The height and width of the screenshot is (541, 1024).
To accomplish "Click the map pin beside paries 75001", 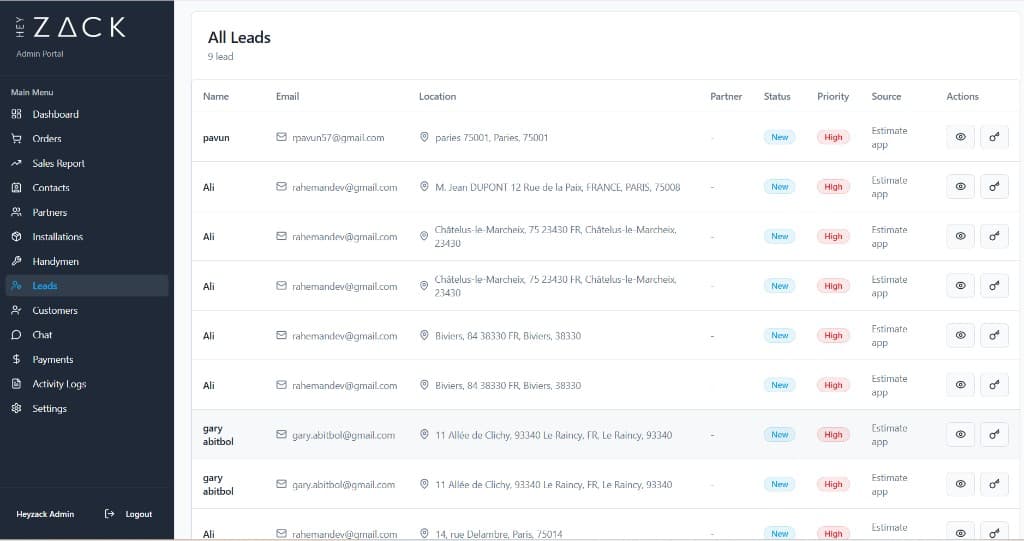I will [x=424, y=137].
